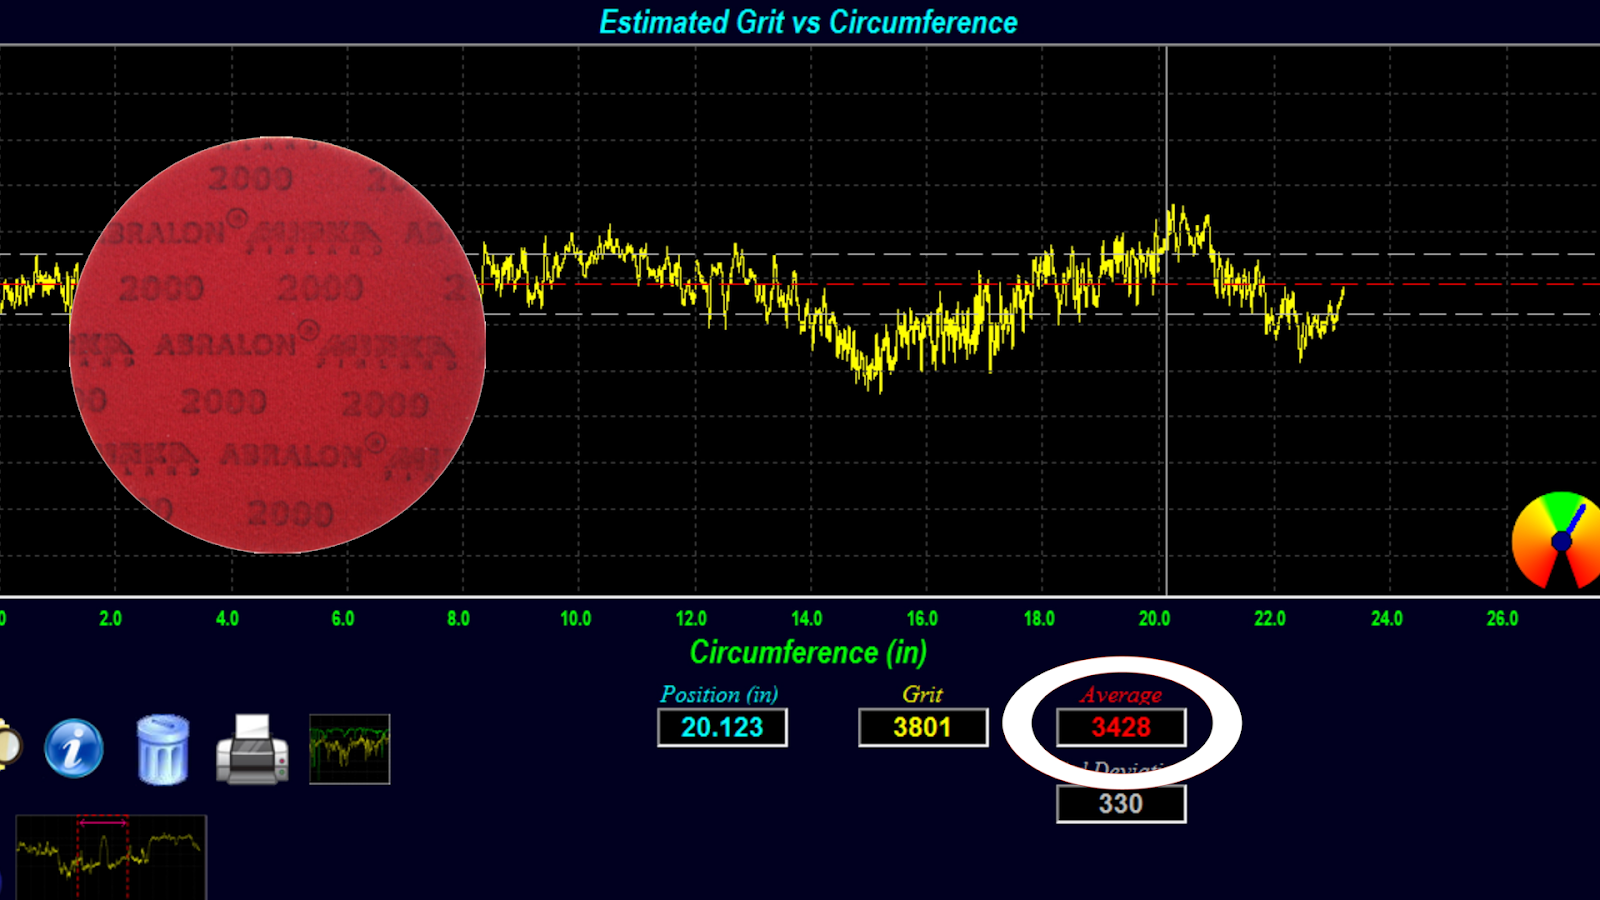Select the Average value 3428 field
The height and width of the screenshot is (900, 1600).
(x=1121, y=727)
